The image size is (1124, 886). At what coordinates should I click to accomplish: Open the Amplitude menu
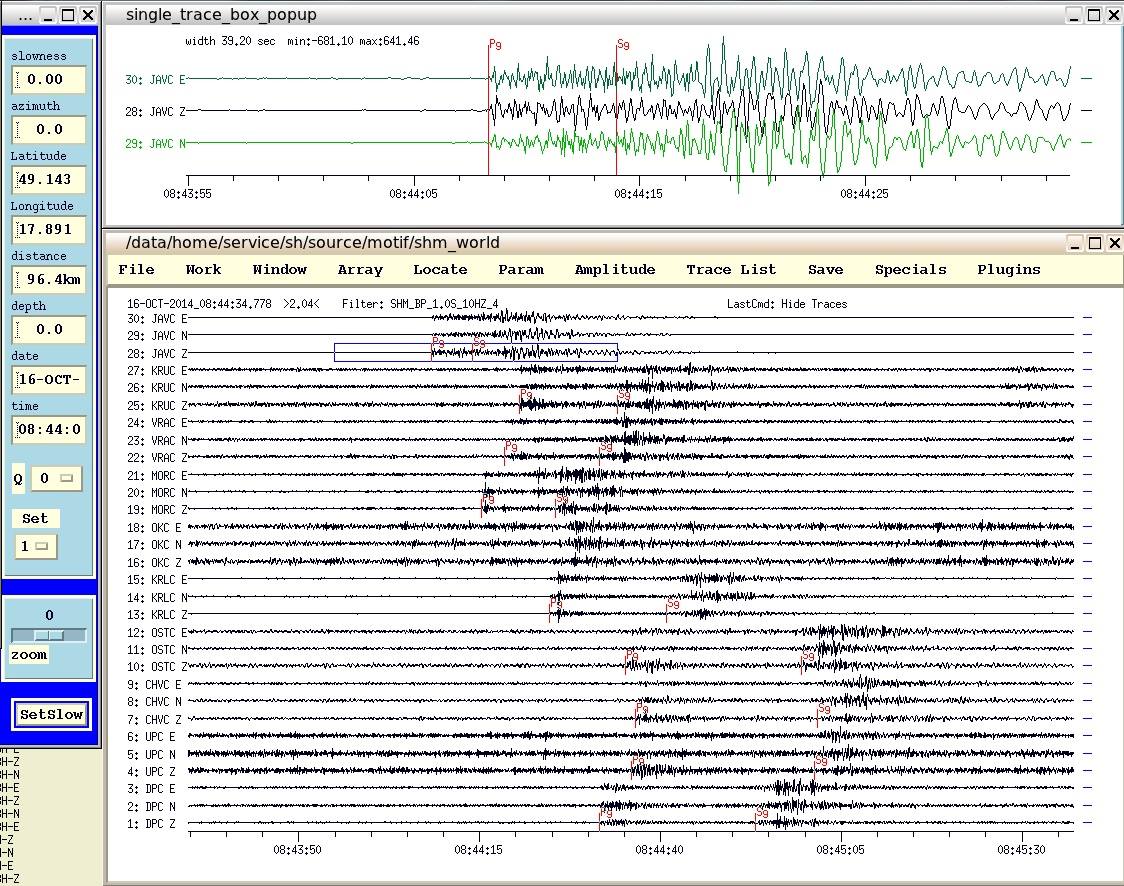click(615, 269)
